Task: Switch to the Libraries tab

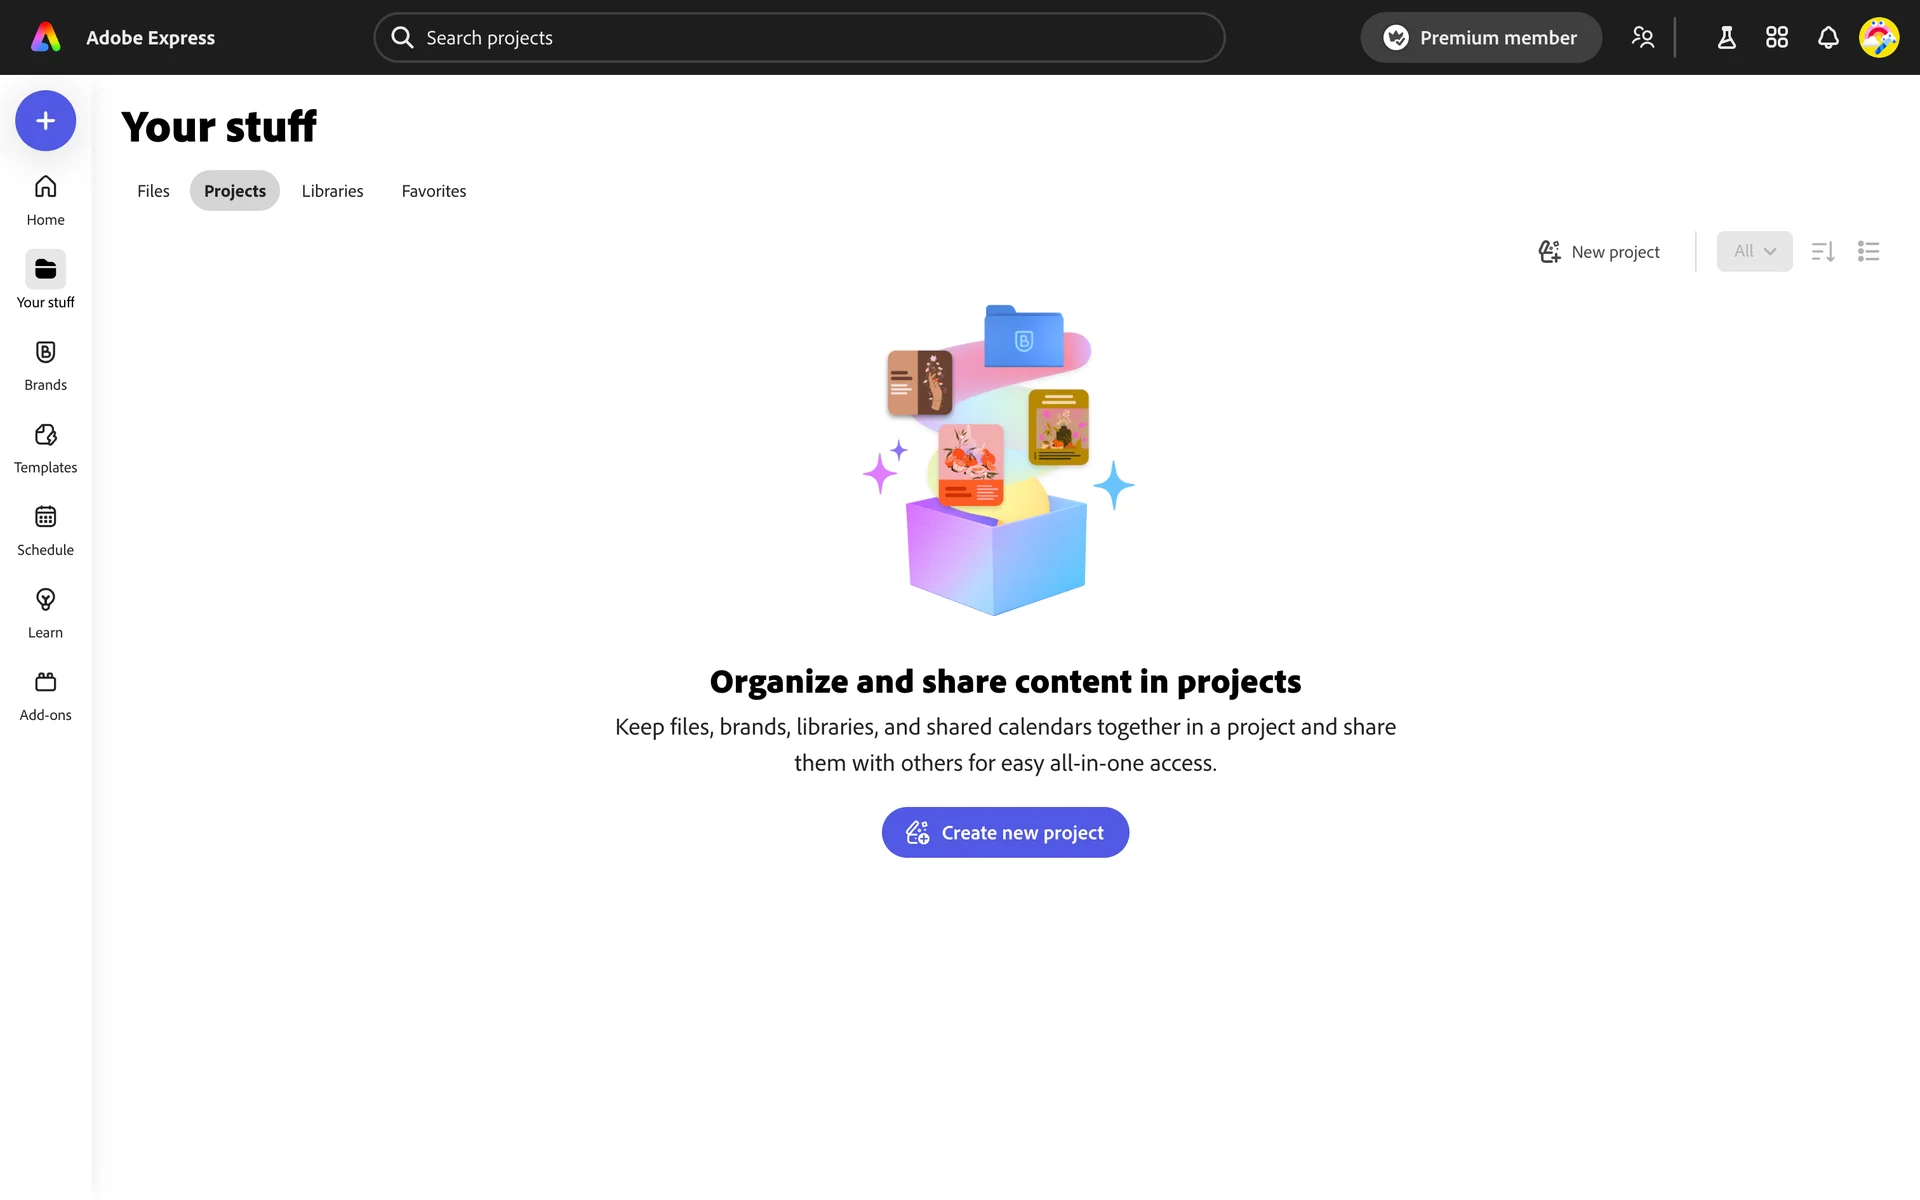Action: pyautogui.click(x=332, y=191)
